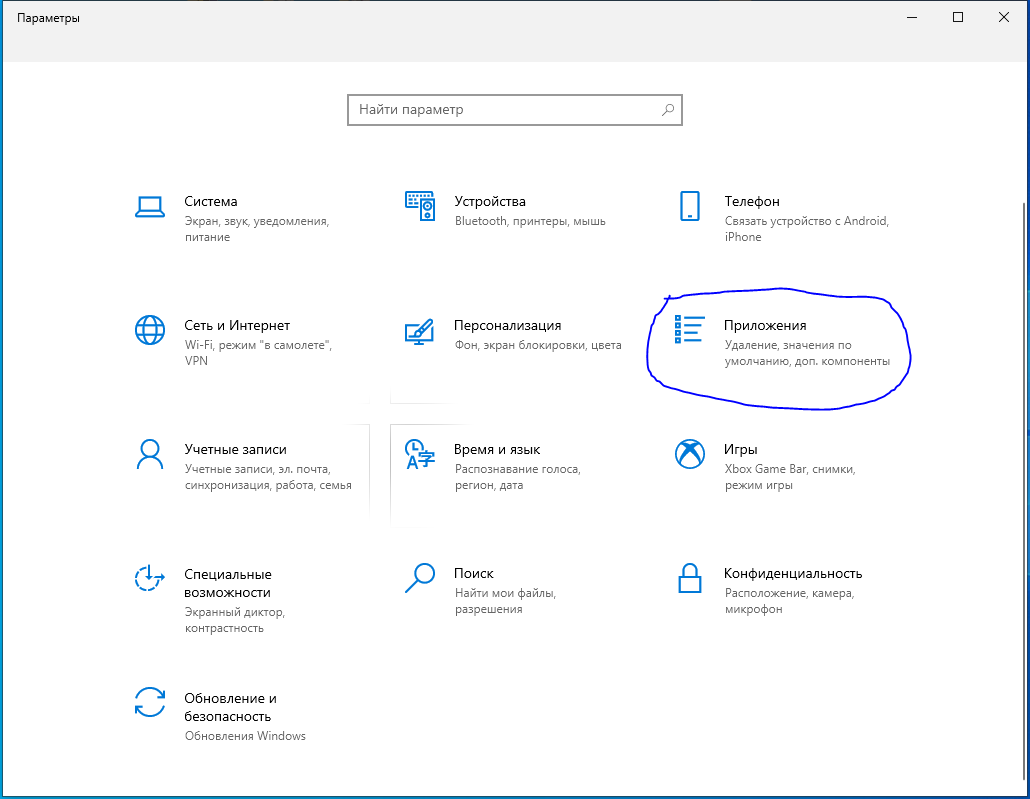Screen dimensions: 1030x799
Task: Select the Время и язык title
Action: (497, 449)
